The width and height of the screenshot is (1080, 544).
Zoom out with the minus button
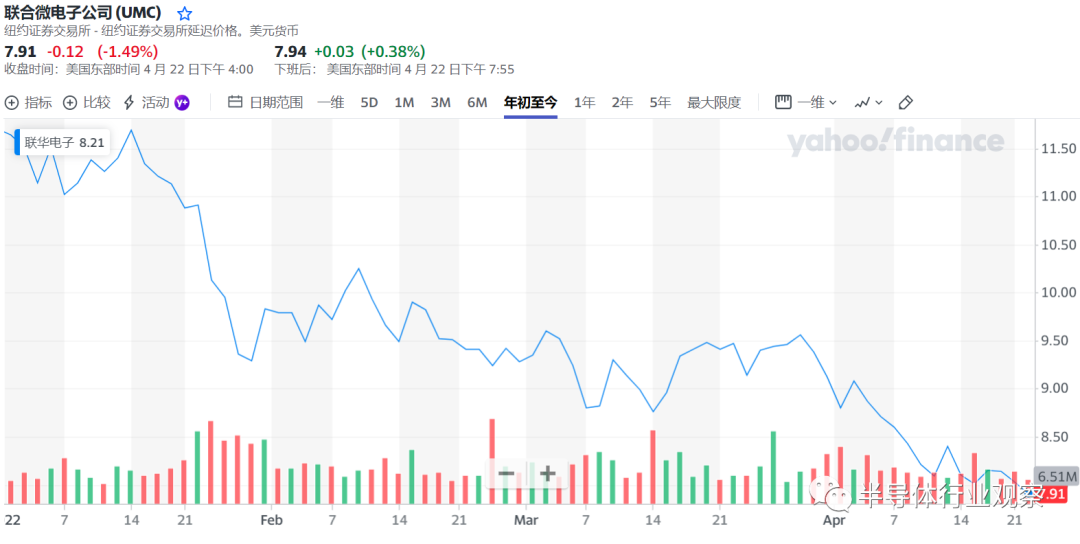pos(506,474)
